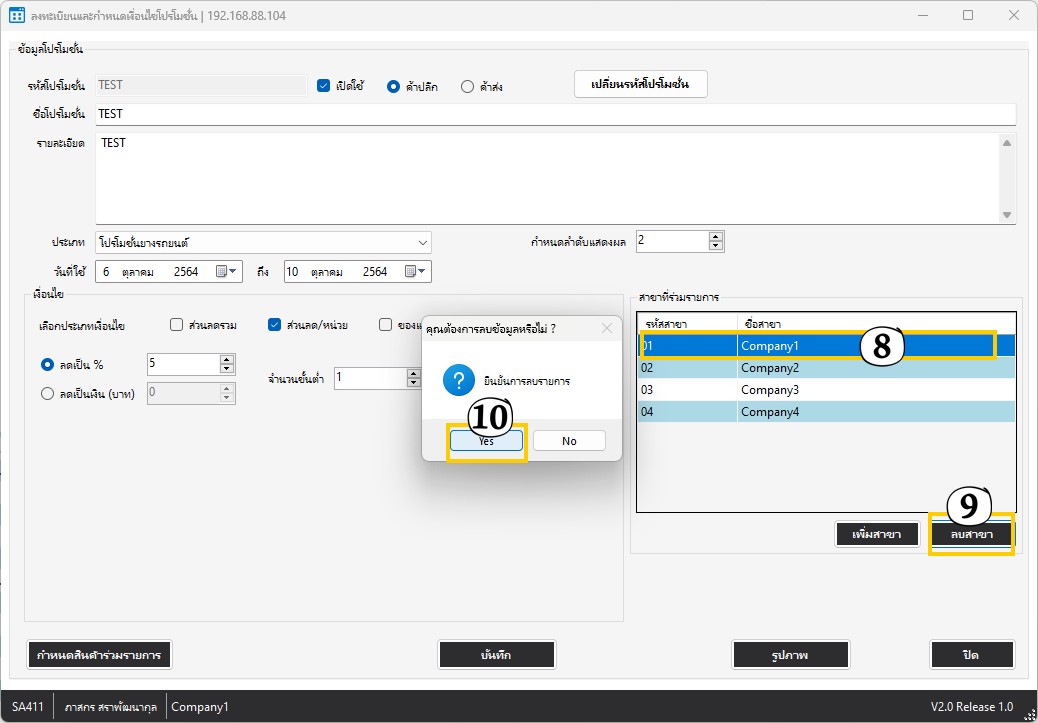1038x723 pixels.
Task: Select the ค้าส่ง radio button
Action: 467,86
